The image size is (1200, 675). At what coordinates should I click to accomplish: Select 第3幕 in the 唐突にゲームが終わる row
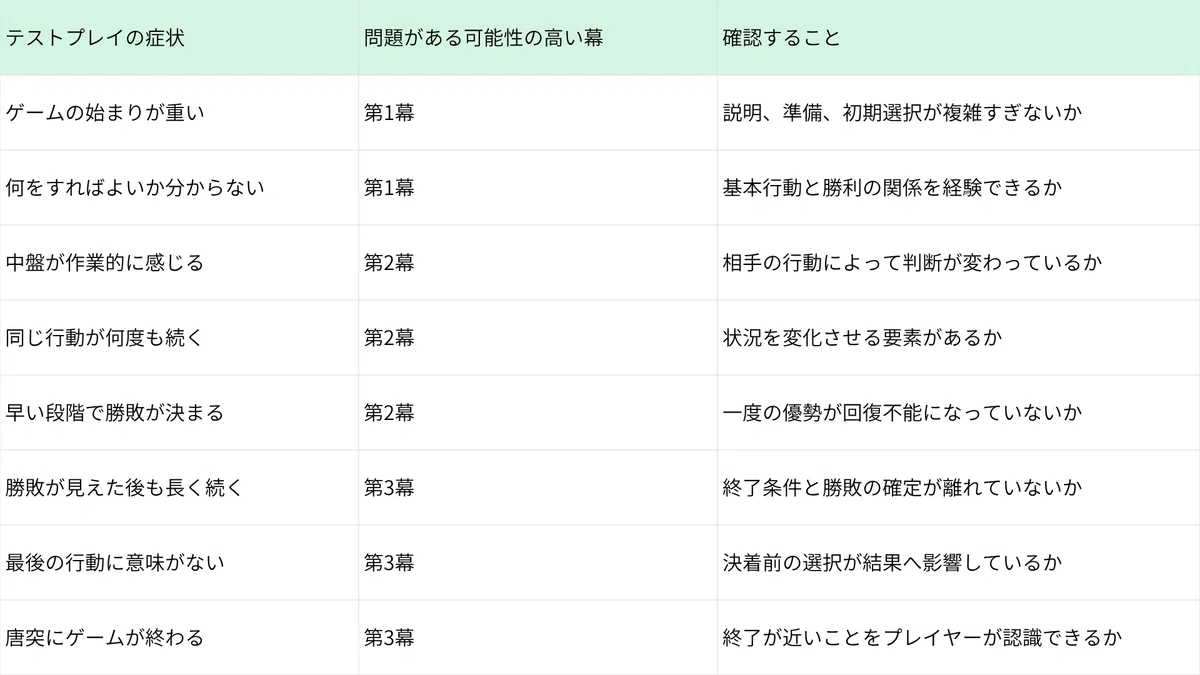[537, 638]
